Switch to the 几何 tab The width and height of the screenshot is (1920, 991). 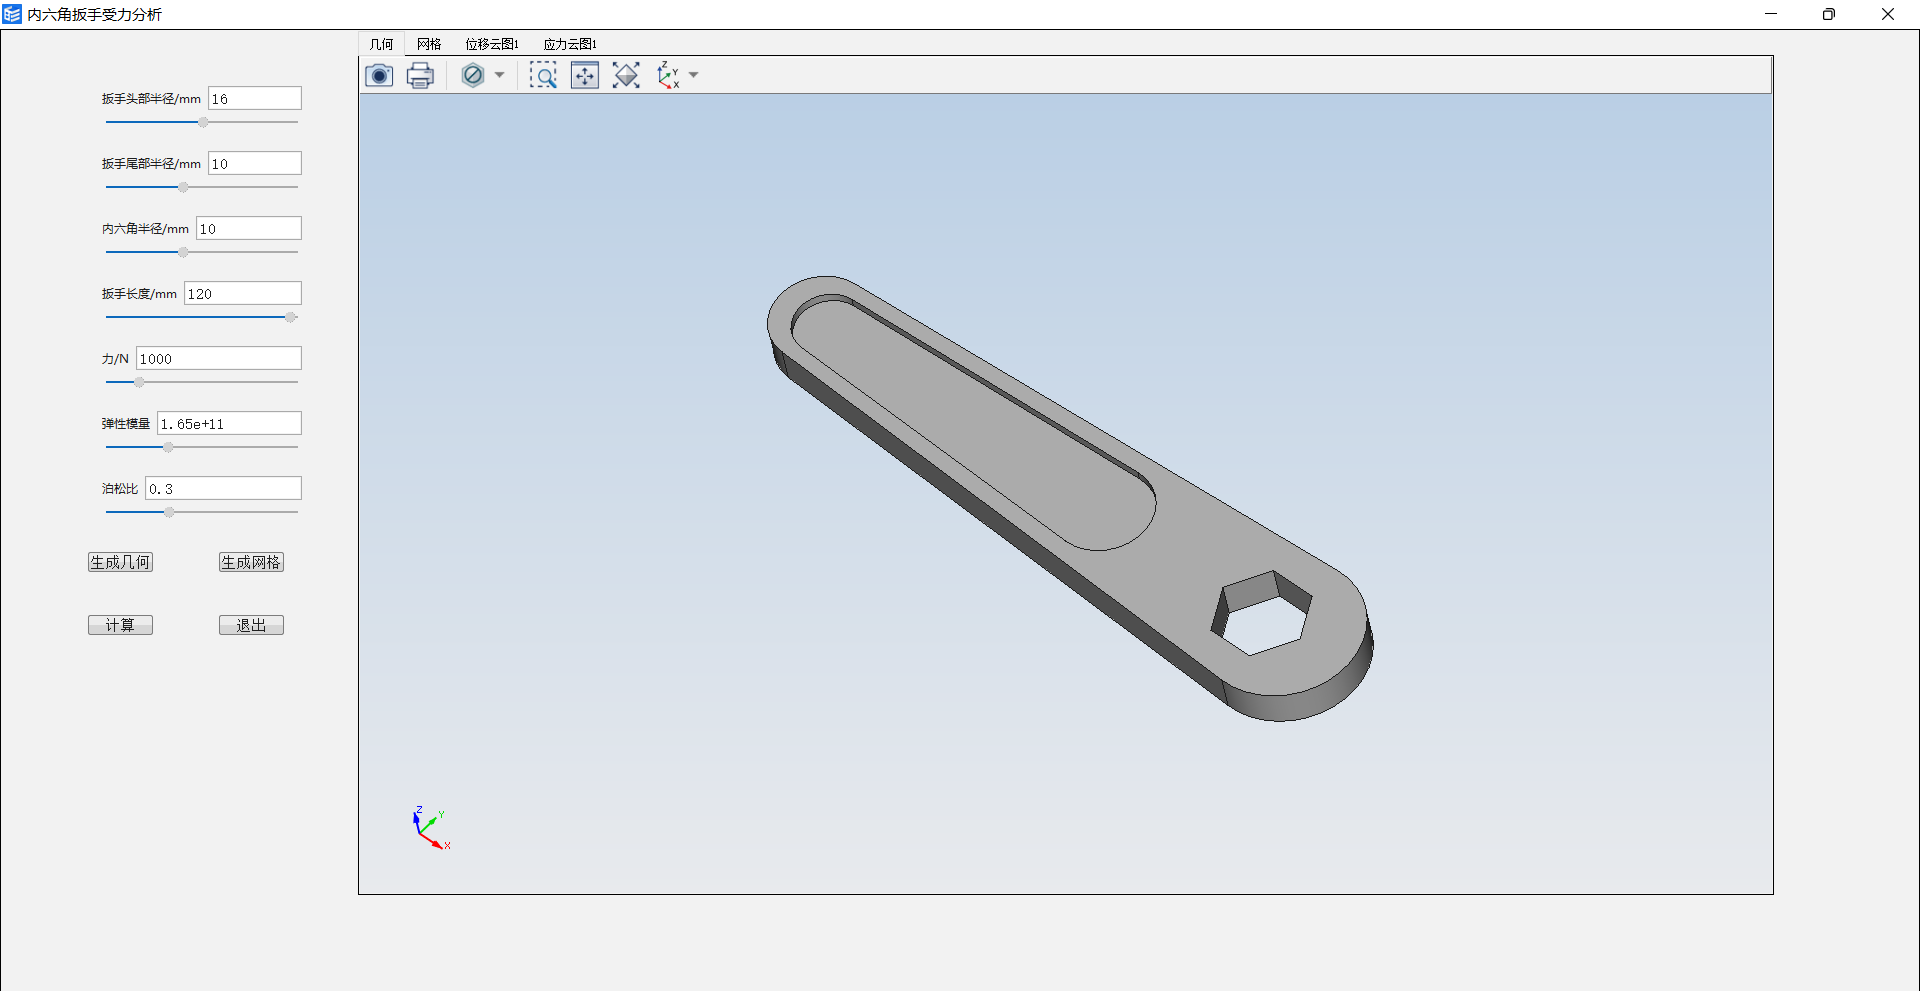381,44
